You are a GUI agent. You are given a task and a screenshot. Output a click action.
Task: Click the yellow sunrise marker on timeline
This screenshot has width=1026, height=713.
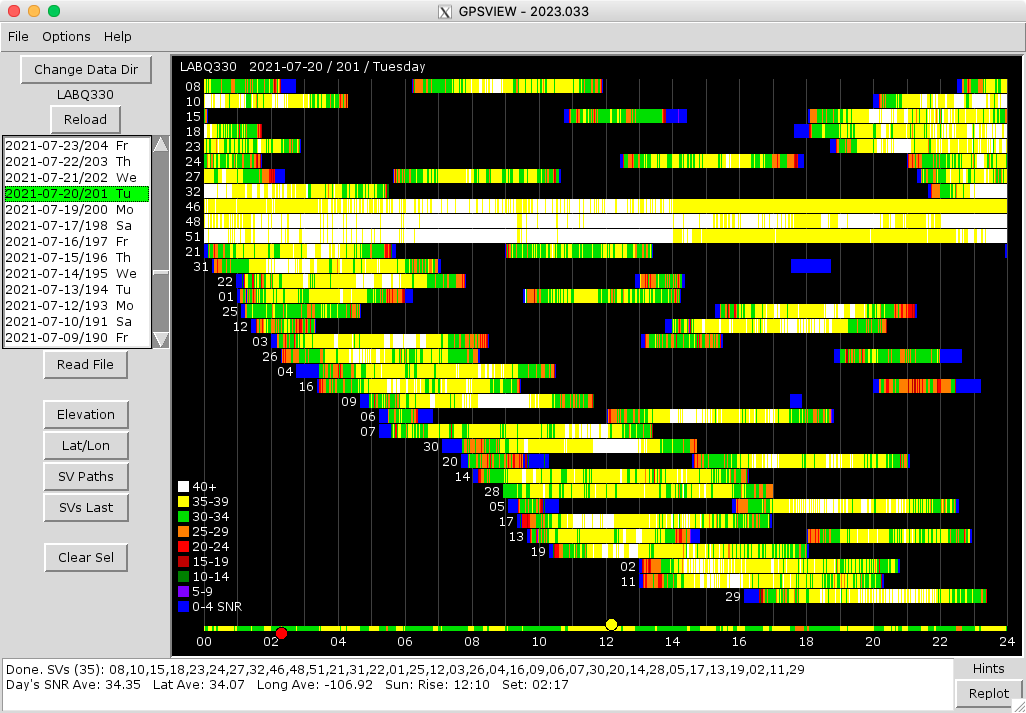pyautogui.click(x=612, y=625)
